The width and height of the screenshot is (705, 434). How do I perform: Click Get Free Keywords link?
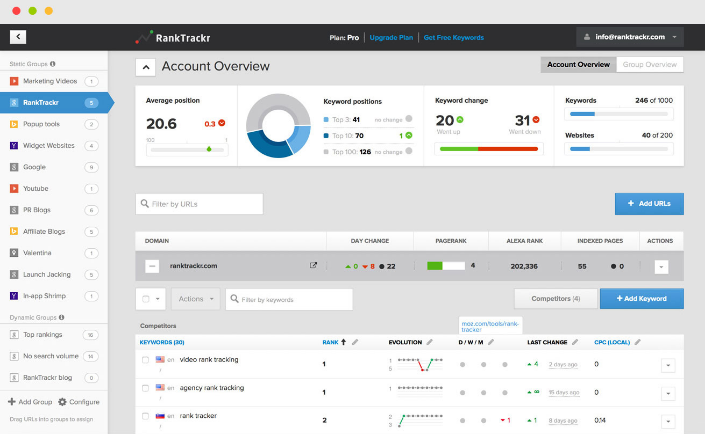(454, 37)
